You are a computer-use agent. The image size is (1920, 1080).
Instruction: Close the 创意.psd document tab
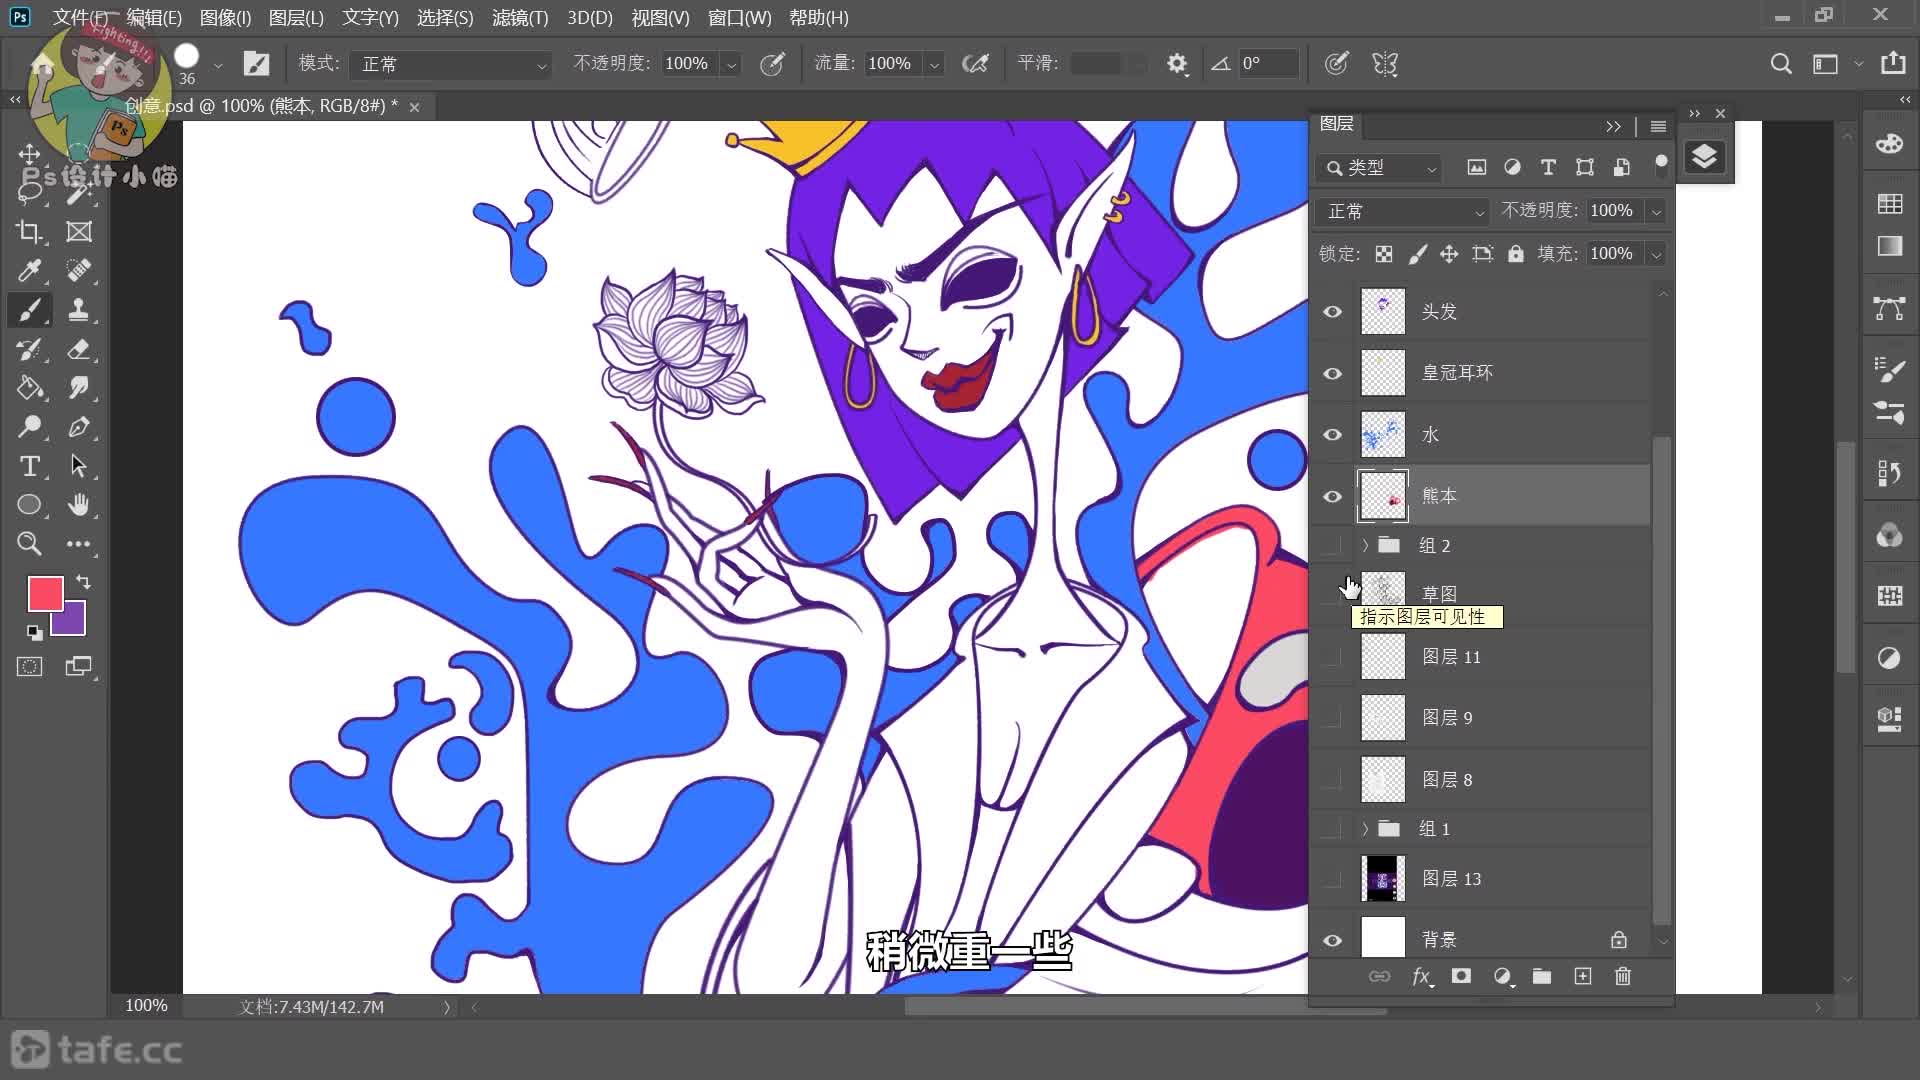[414, 106]
